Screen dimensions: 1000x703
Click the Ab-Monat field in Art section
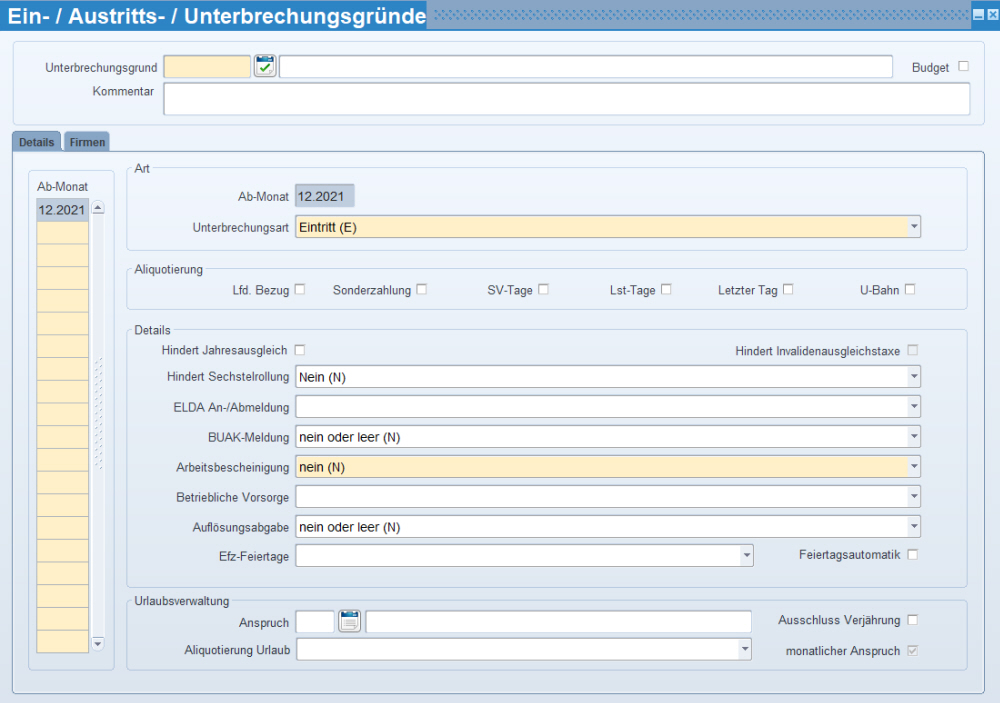click(324, 196)
